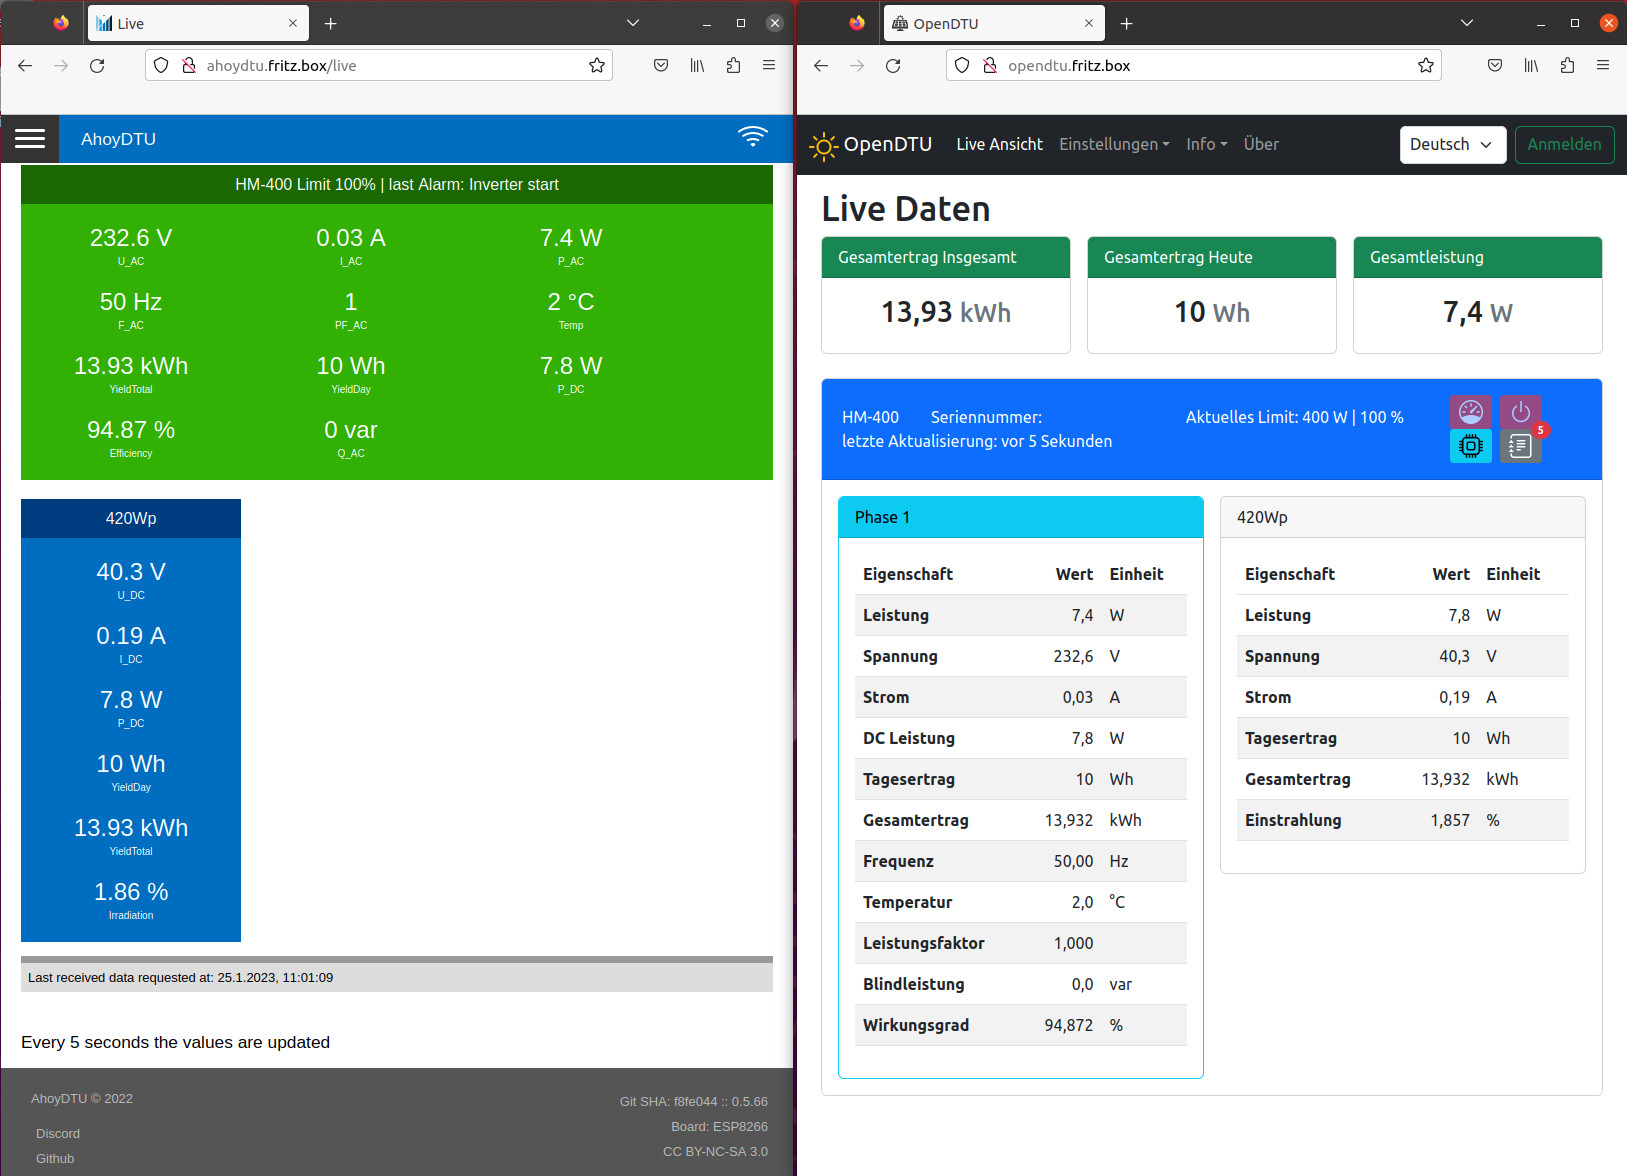The width and height of the screenshot is (1627, 1176).
Task: Click the inverter power on/off icon
Action: [x=1520, y=412]
